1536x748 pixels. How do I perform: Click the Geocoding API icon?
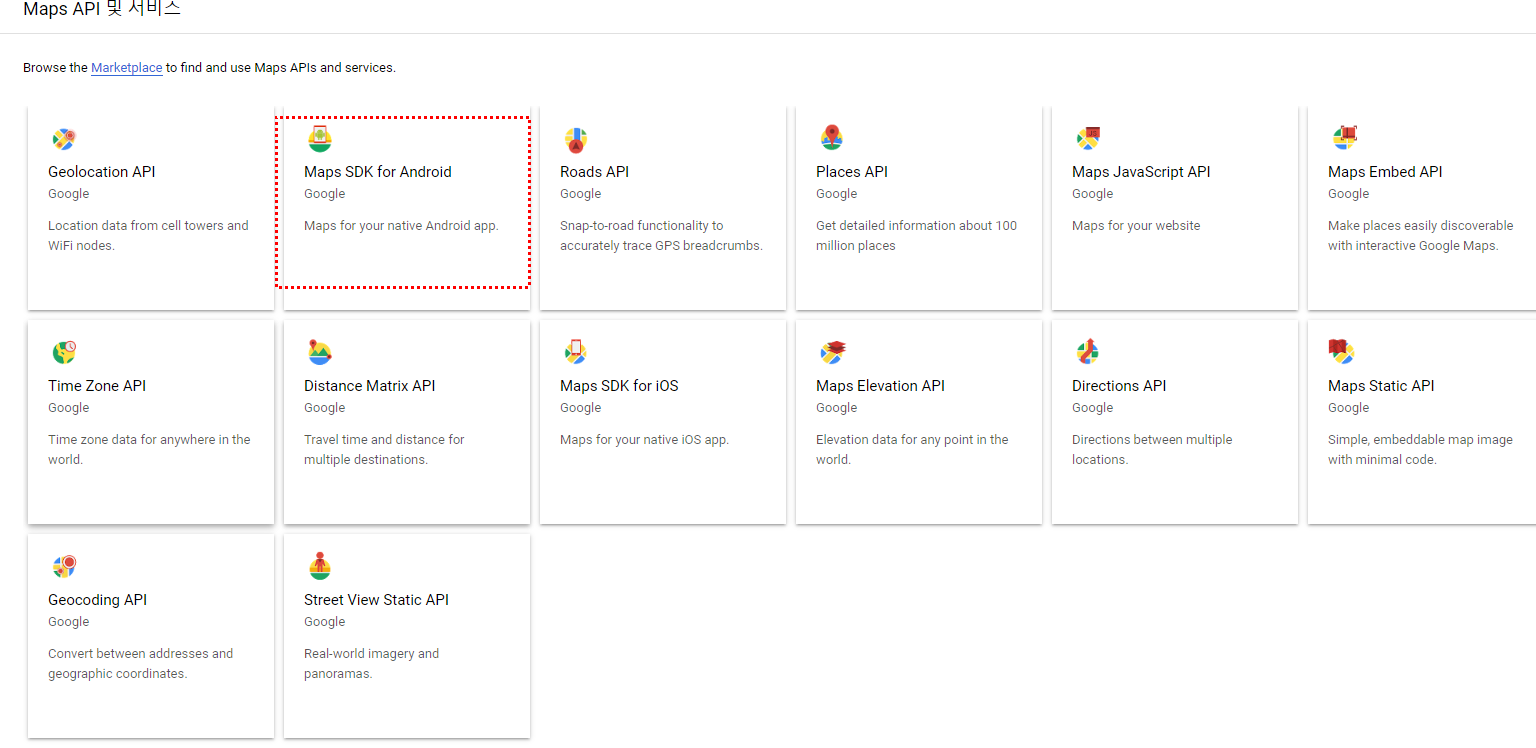pyautogui.click(x=64, y=566)
